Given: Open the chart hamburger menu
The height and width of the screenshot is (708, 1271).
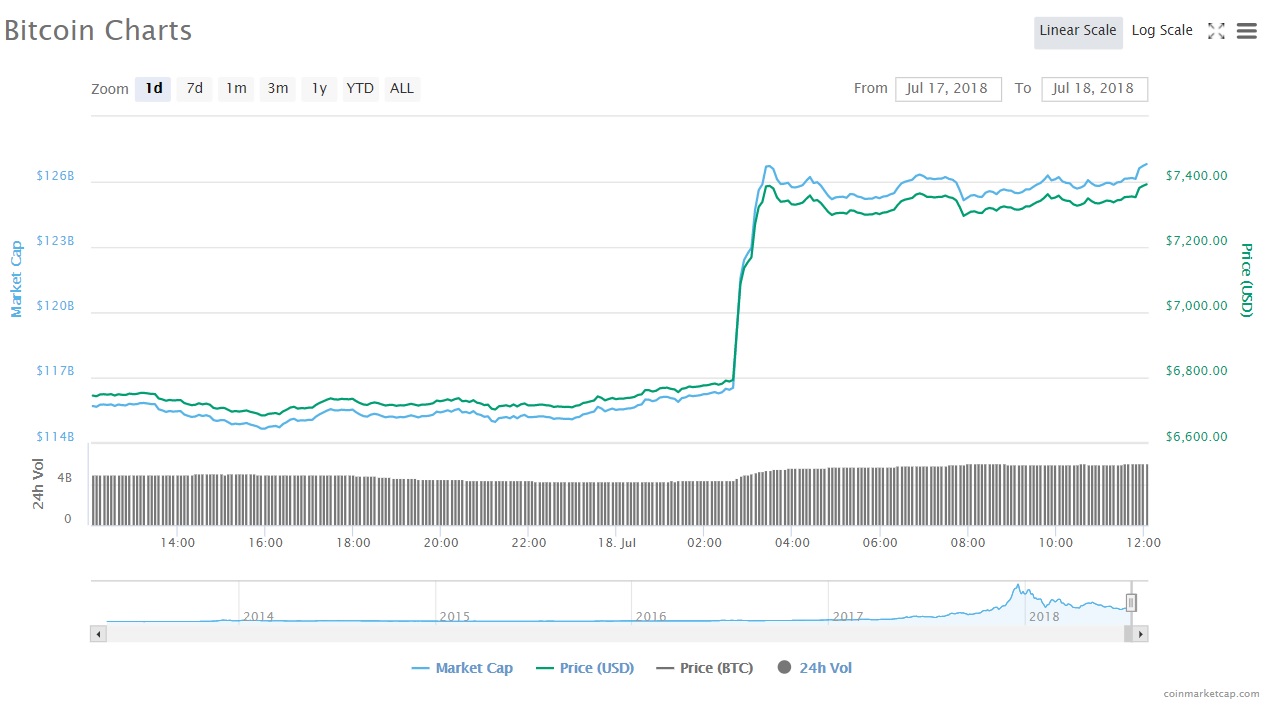Looking at the screenshot, I should (1246, 31).
